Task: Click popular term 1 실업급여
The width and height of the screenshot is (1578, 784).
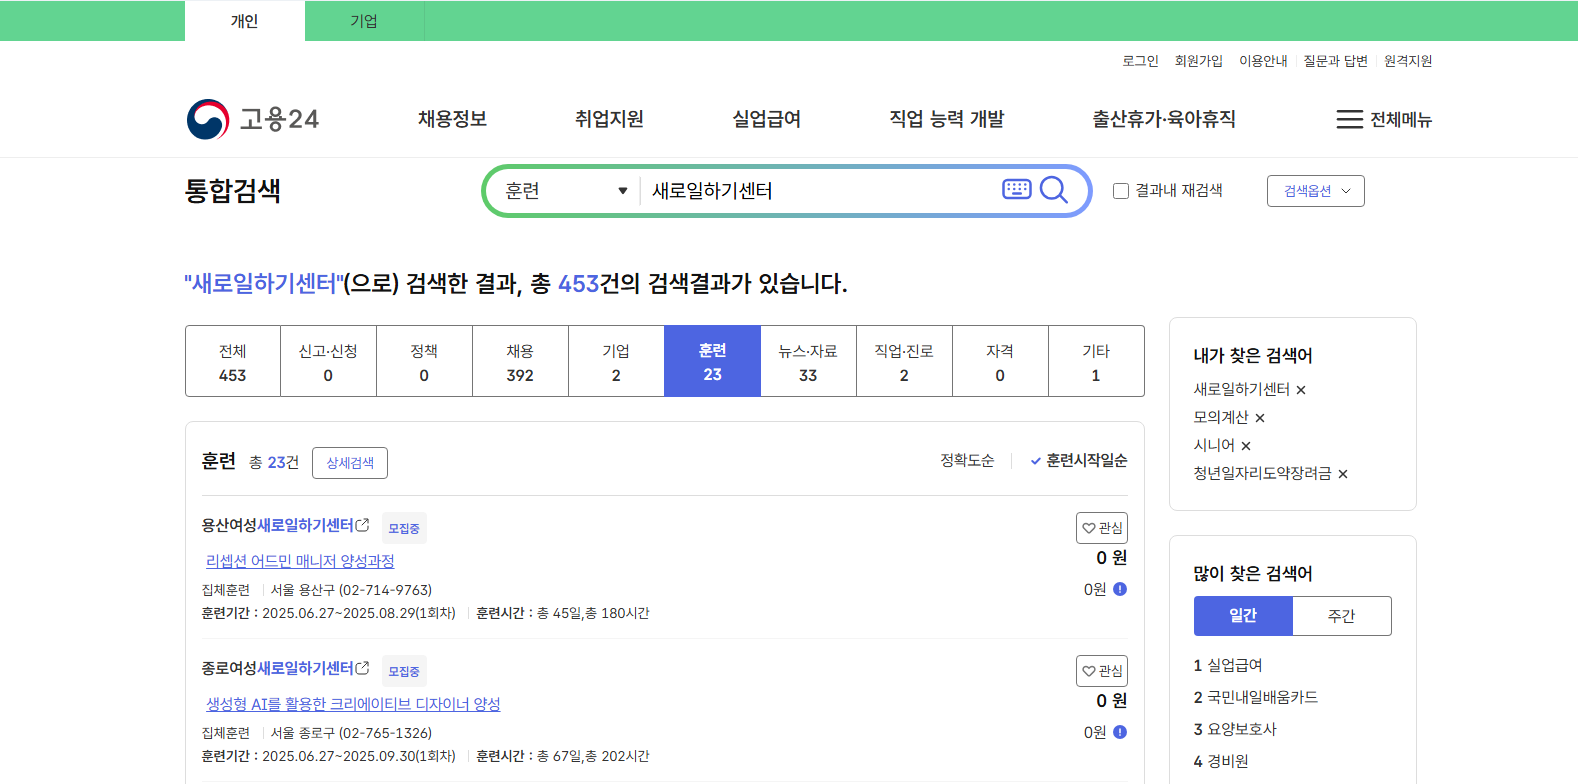Action: click(x=1228, y=665)
